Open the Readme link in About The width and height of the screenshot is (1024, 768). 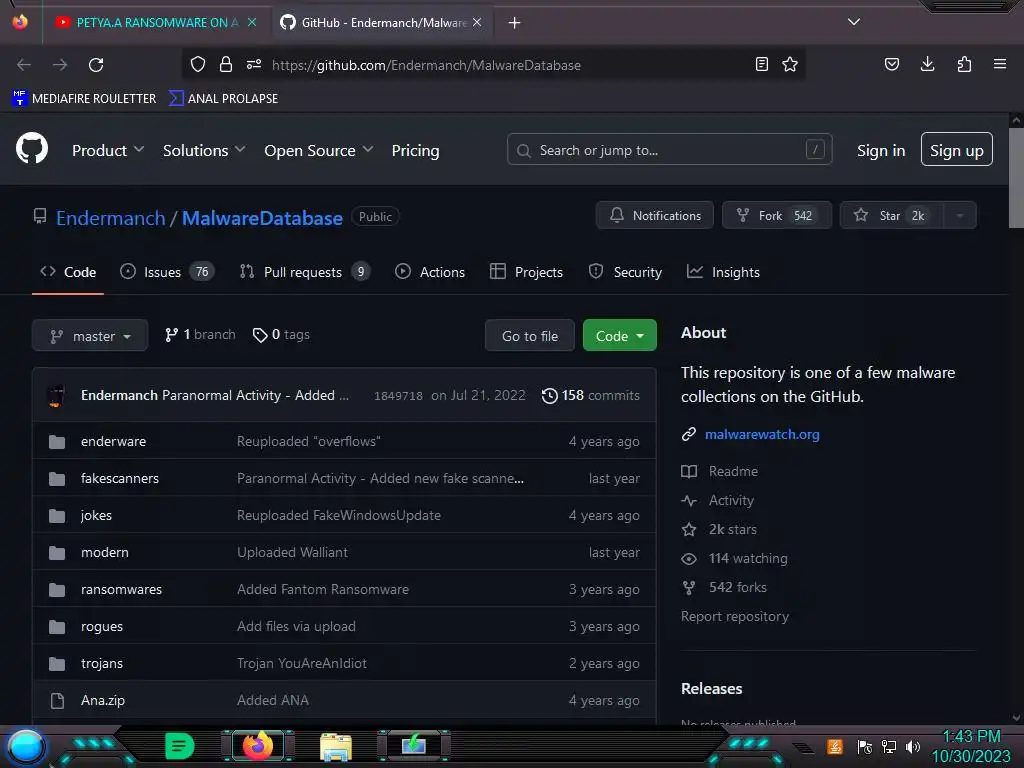click(719, 471)
